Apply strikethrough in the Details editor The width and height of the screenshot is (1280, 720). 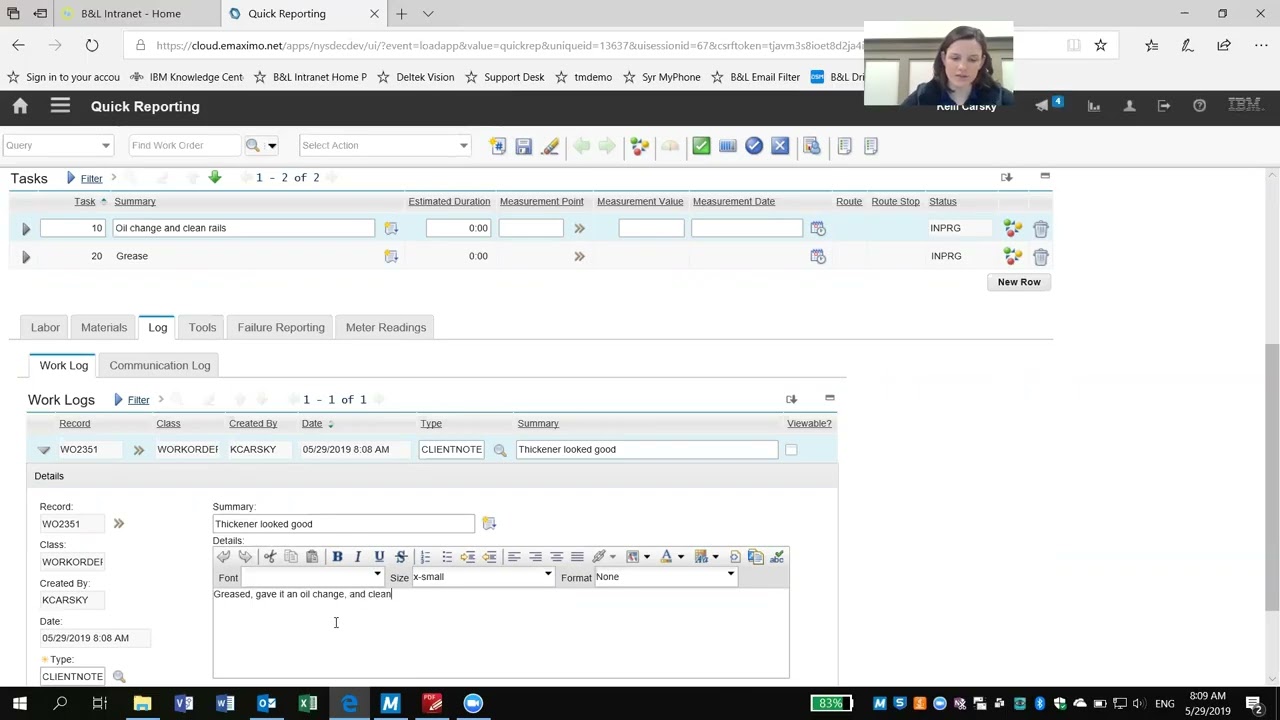click(401, 557)
